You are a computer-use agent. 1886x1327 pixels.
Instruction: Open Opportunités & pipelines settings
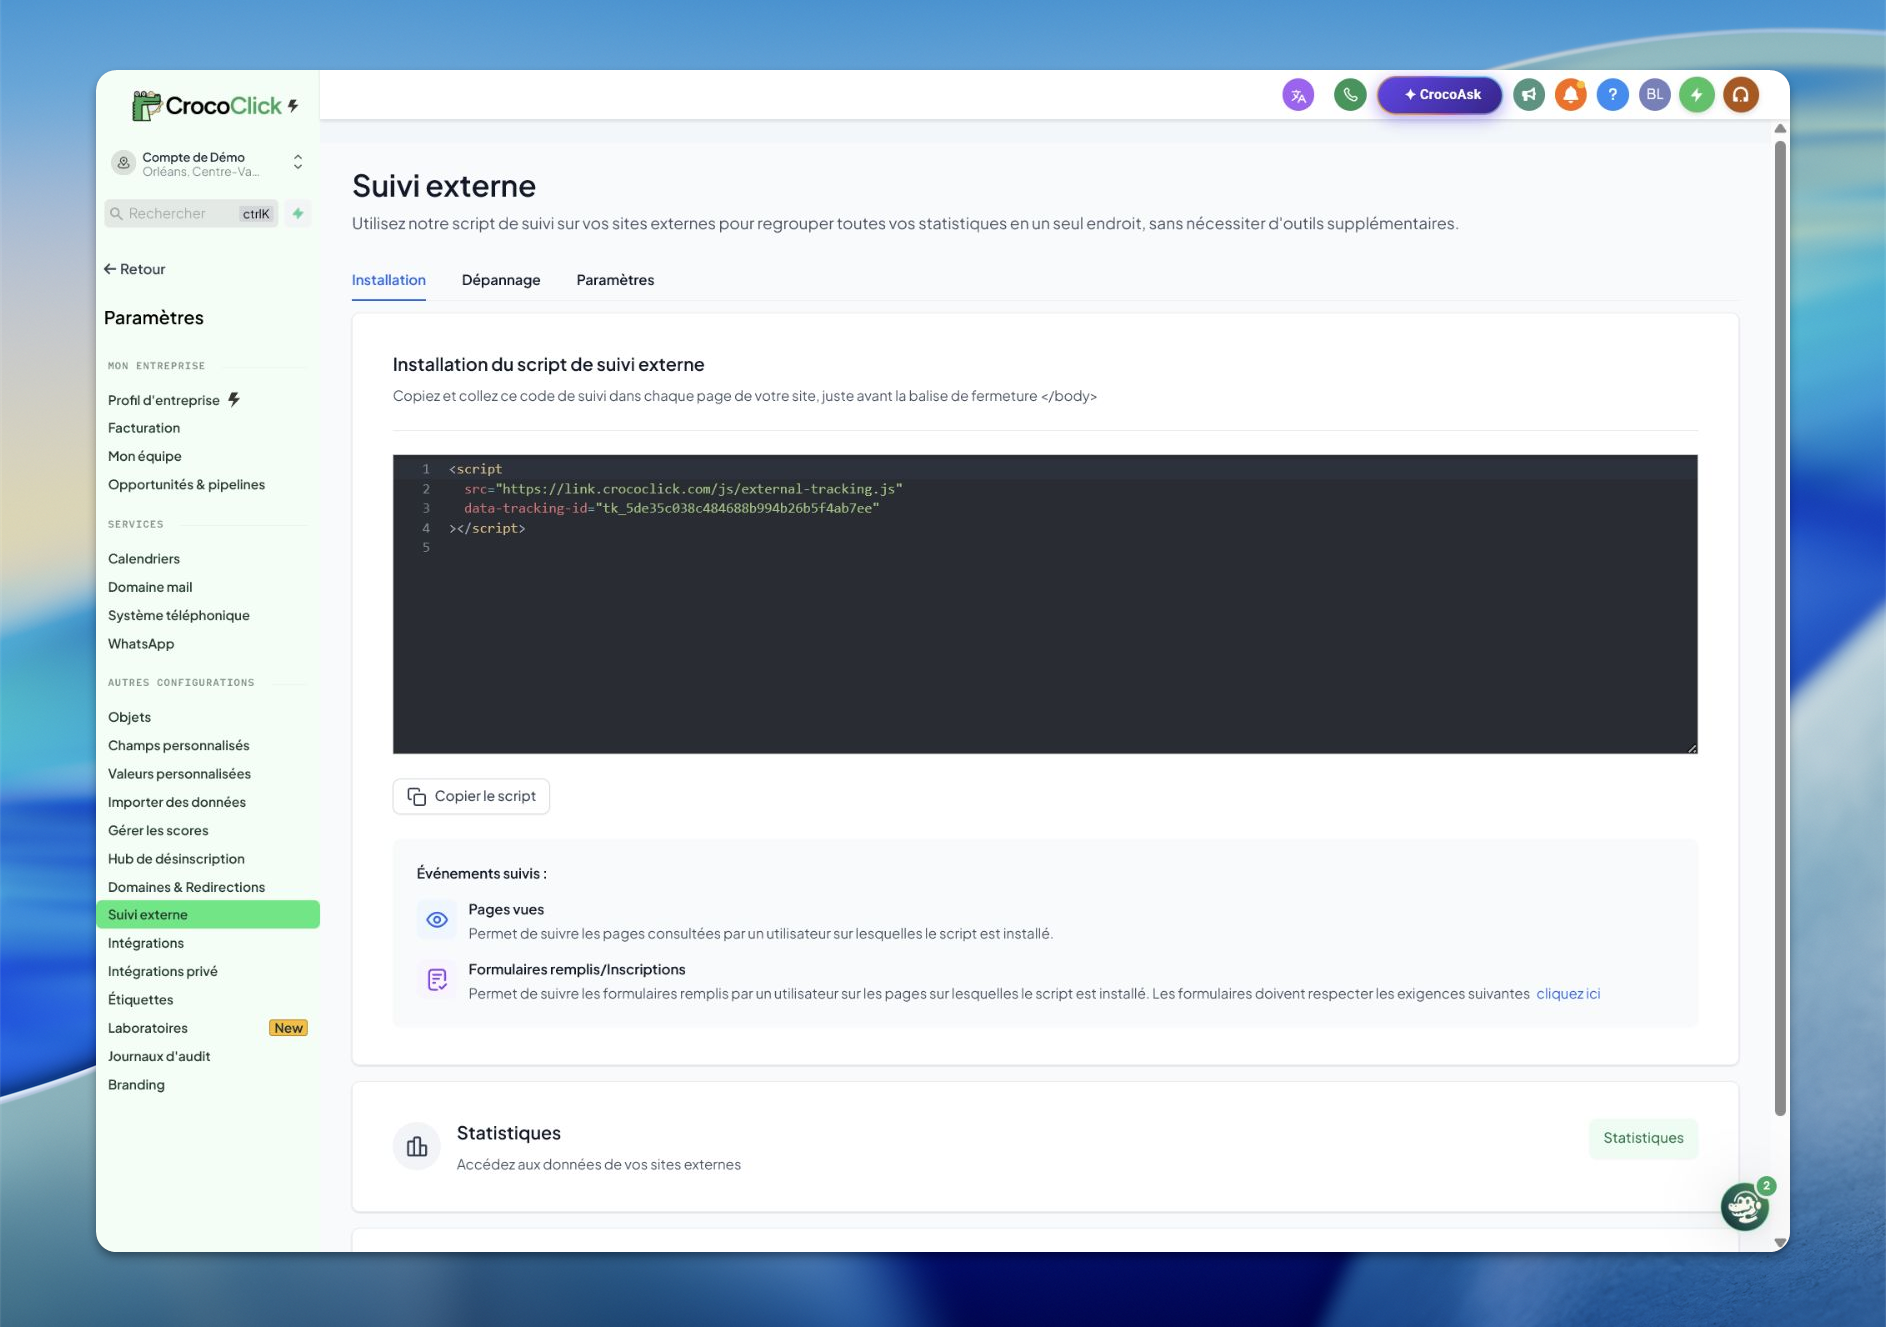[187, 485]
